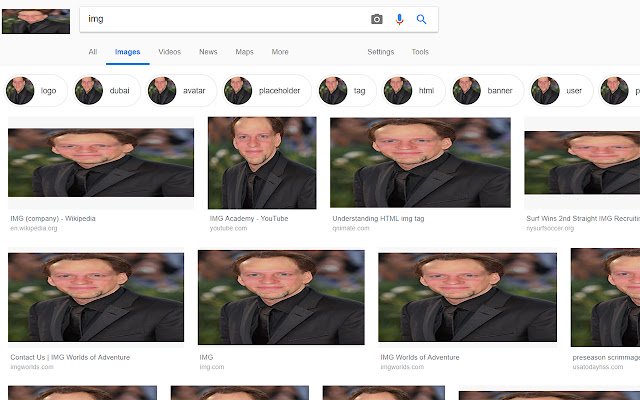Select the 'logo' suggestion chip
640x400 pixels.
35,91
